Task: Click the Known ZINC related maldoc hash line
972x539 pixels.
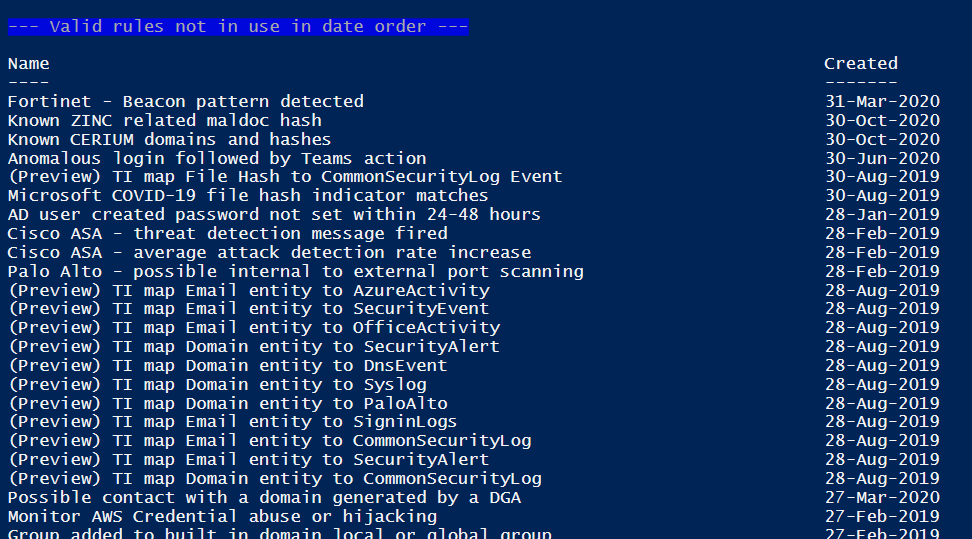Action: (165, 120)
